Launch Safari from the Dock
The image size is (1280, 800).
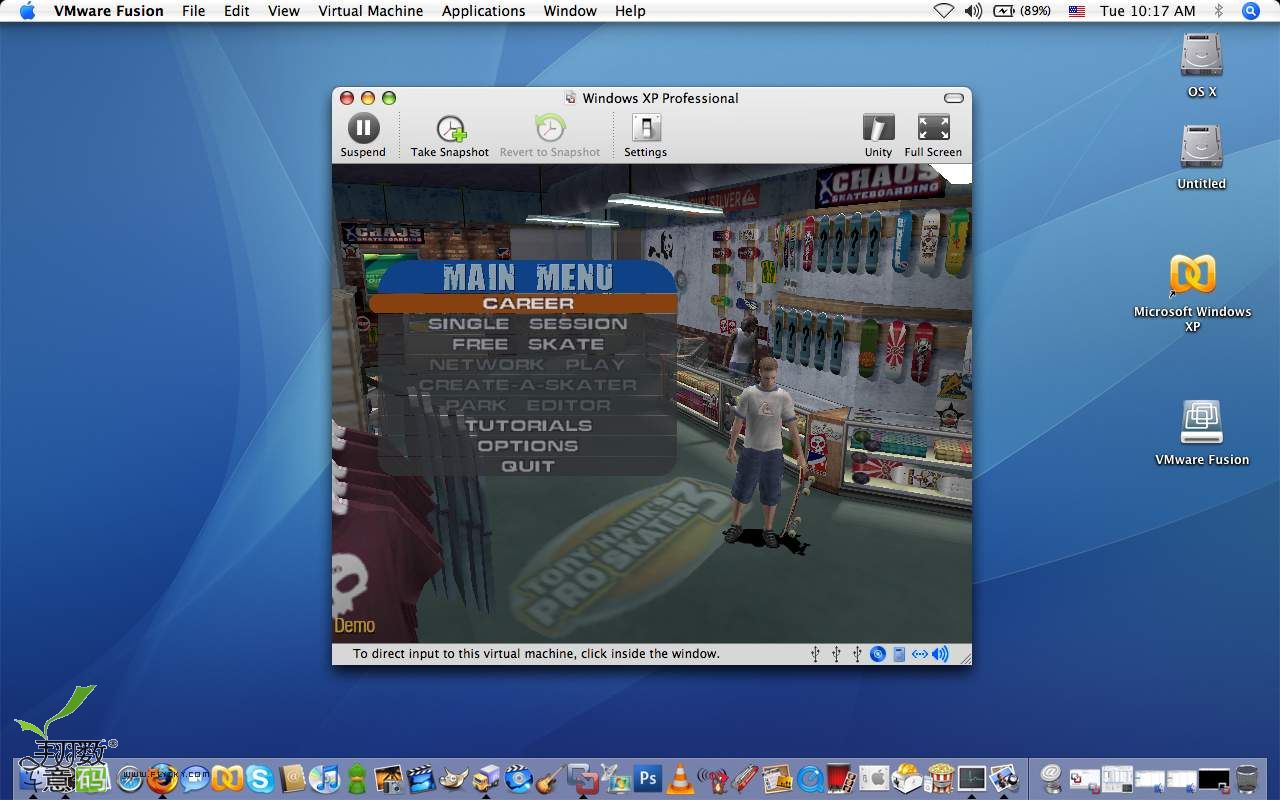(130, 778)
